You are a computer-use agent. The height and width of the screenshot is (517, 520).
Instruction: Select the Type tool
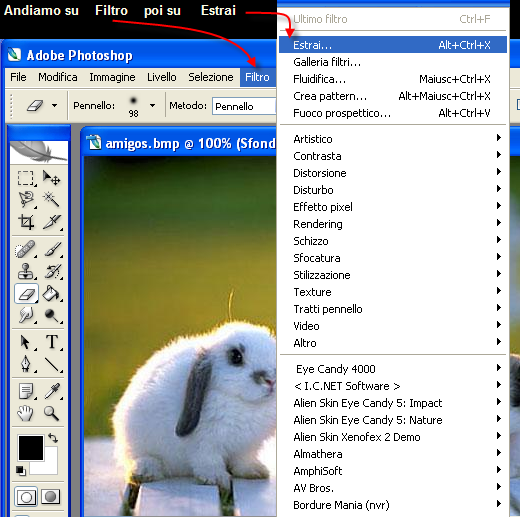click(52, 342)
